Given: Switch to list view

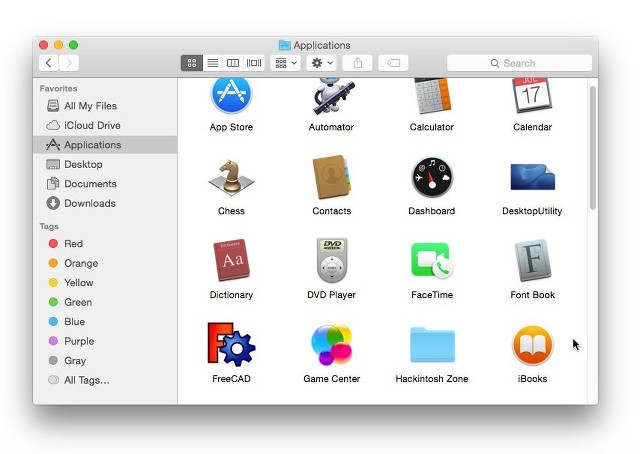Looking at the screenshot, I should [x=213, y=63].
